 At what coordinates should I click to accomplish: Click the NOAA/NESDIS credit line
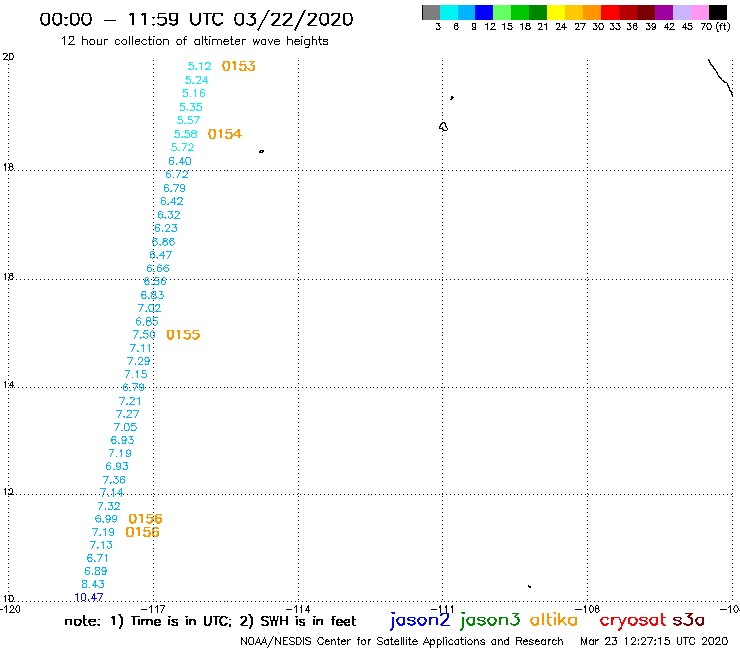point(402,641)
